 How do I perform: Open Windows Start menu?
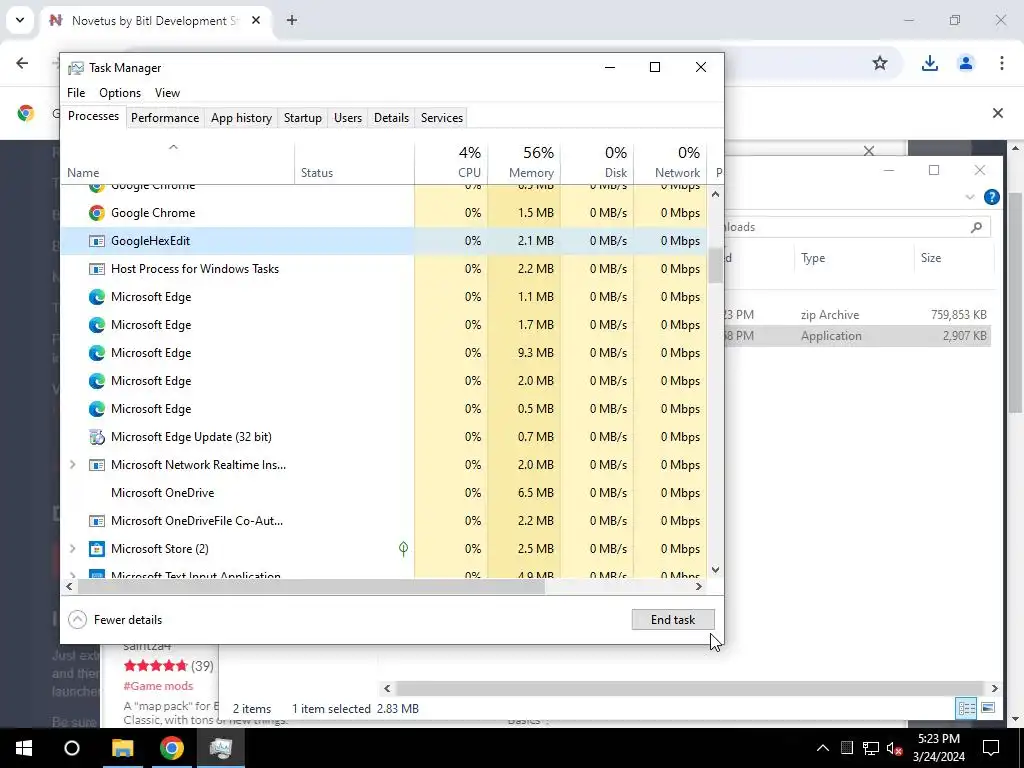coord(24,748)
